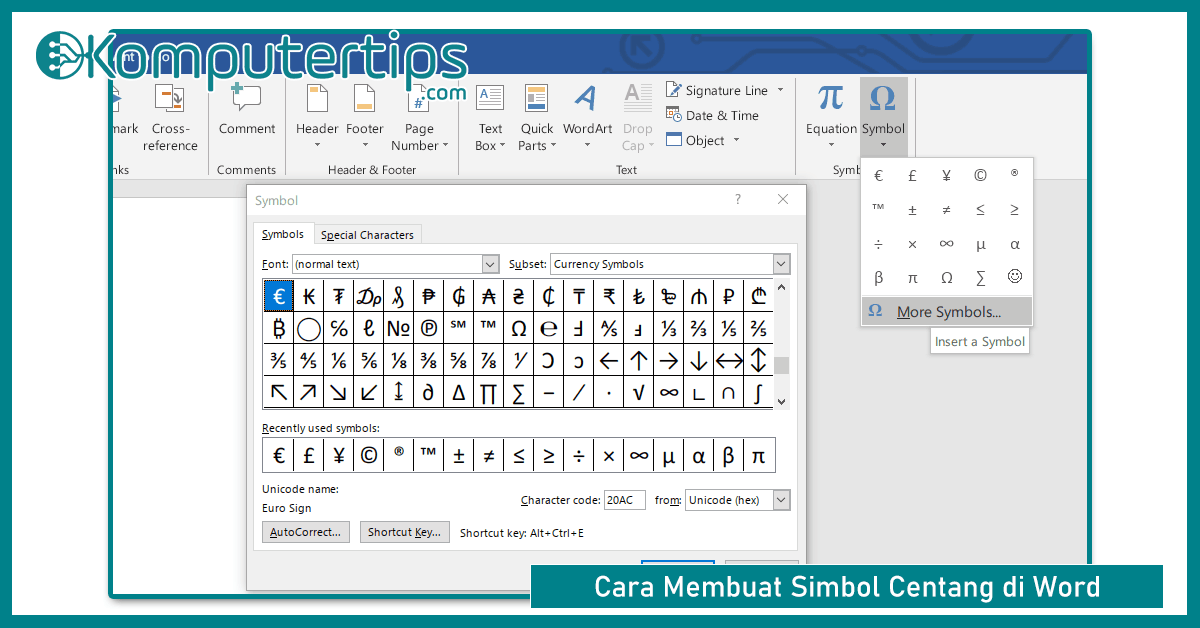Switch to the Symbols tab
This screenshot has height=628, width=1200.
[x=283, y=234]
